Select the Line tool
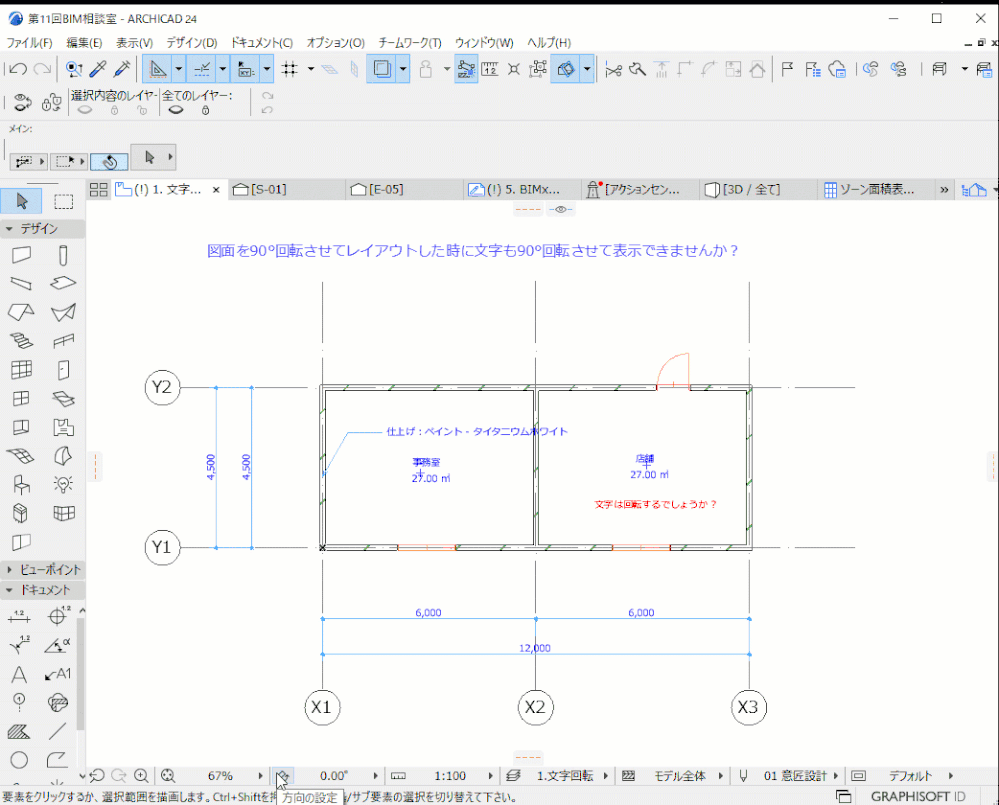Viewport: 999px width, 805px height. [58, 732]
